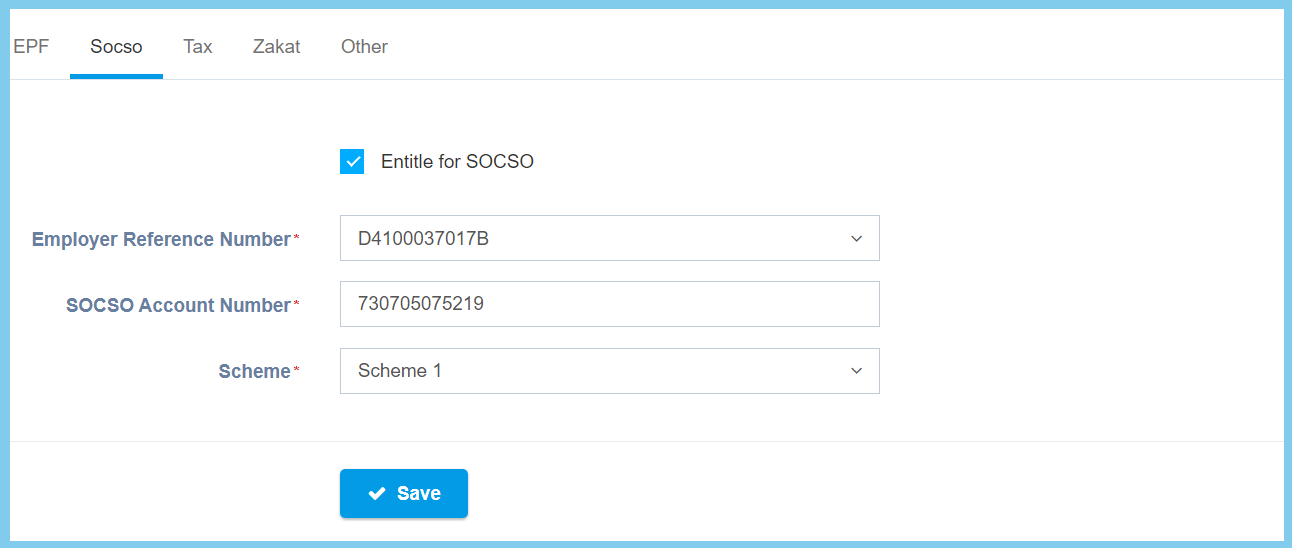Select the Socso tab
The width and height of the screenshot is (1292, 548).
(116, 47)
